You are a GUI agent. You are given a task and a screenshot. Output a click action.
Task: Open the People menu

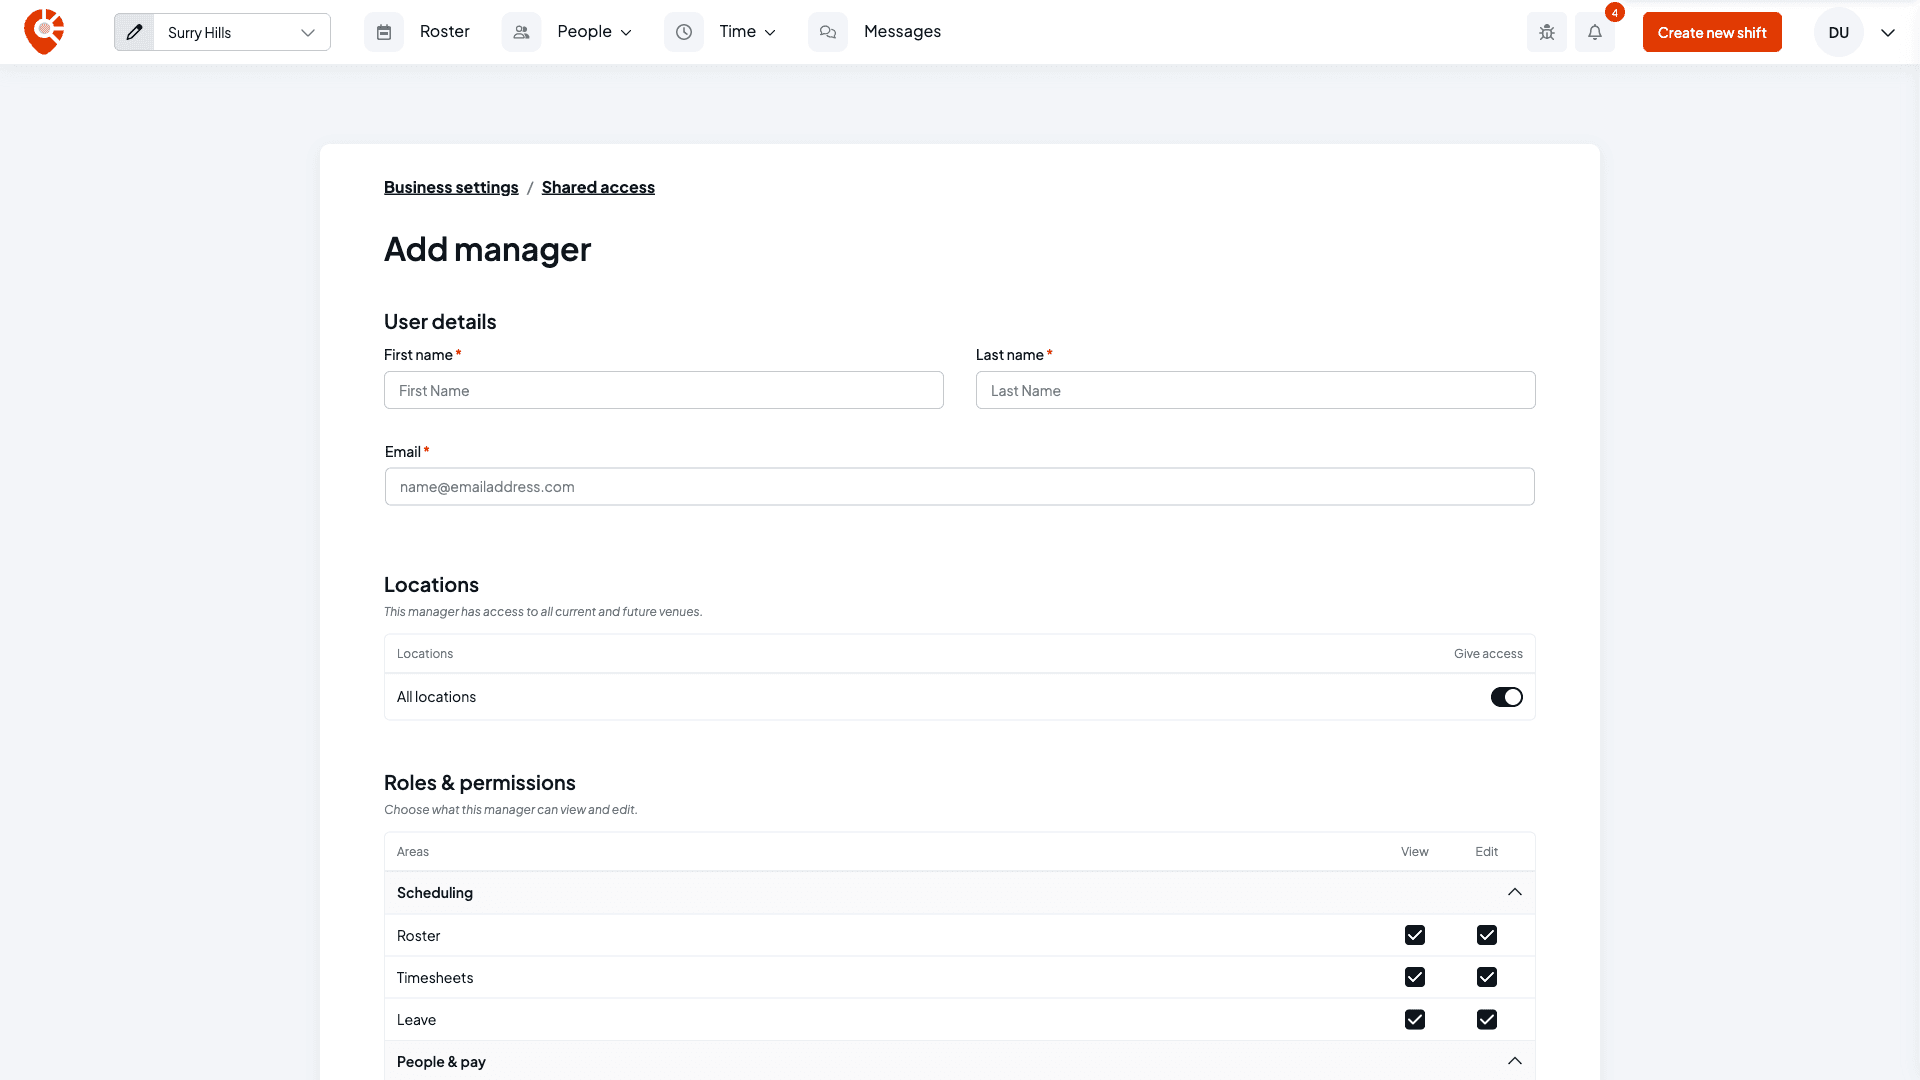click(584, 32)
